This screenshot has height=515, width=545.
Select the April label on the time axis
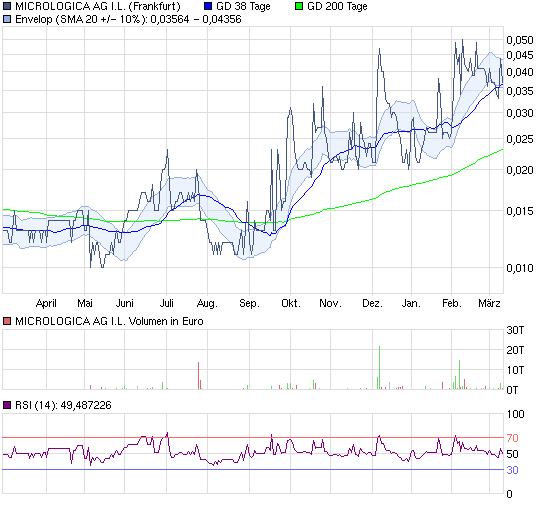click(46, 303)
